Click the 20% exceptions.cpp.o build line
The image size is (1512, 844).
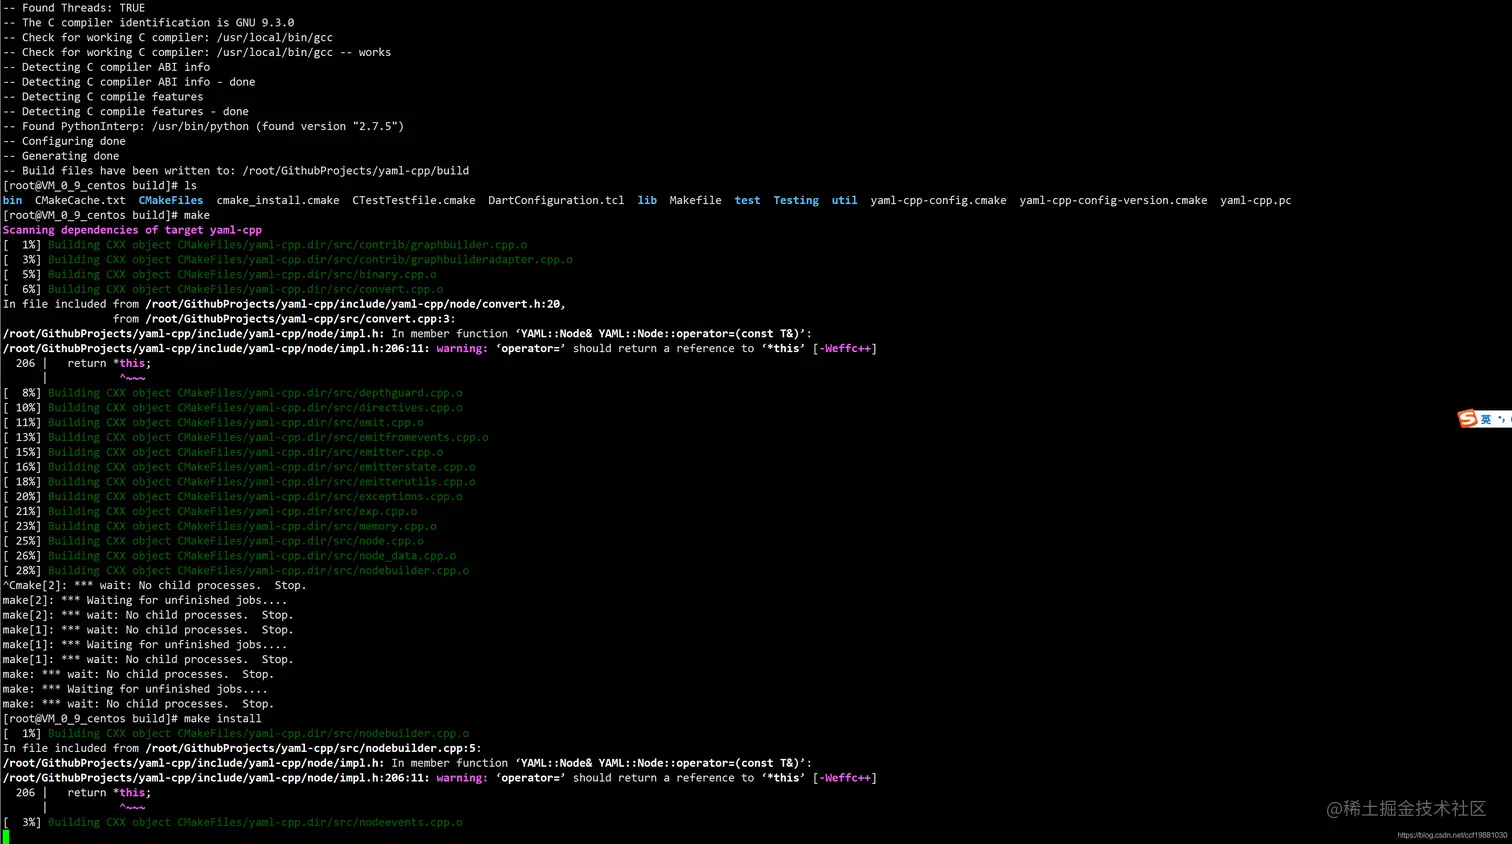coord(233,496)
